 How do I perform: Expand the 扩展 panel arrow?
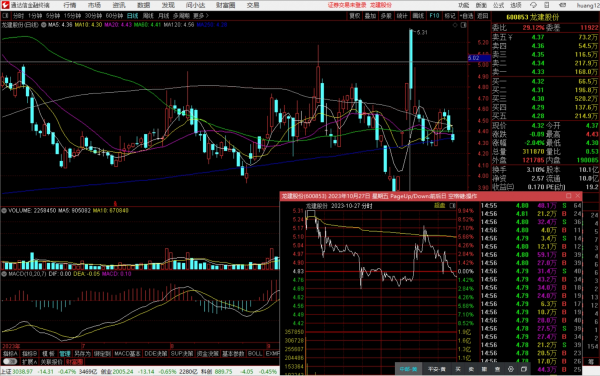coord(35,362)
